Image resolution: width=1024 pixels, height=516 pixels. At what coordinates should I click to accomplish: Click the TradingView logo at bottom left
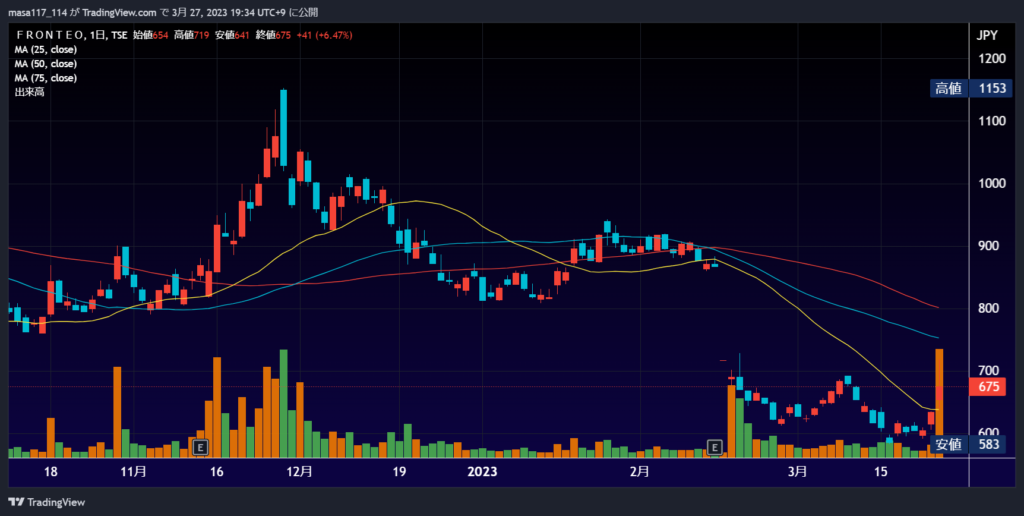[46, 502]
